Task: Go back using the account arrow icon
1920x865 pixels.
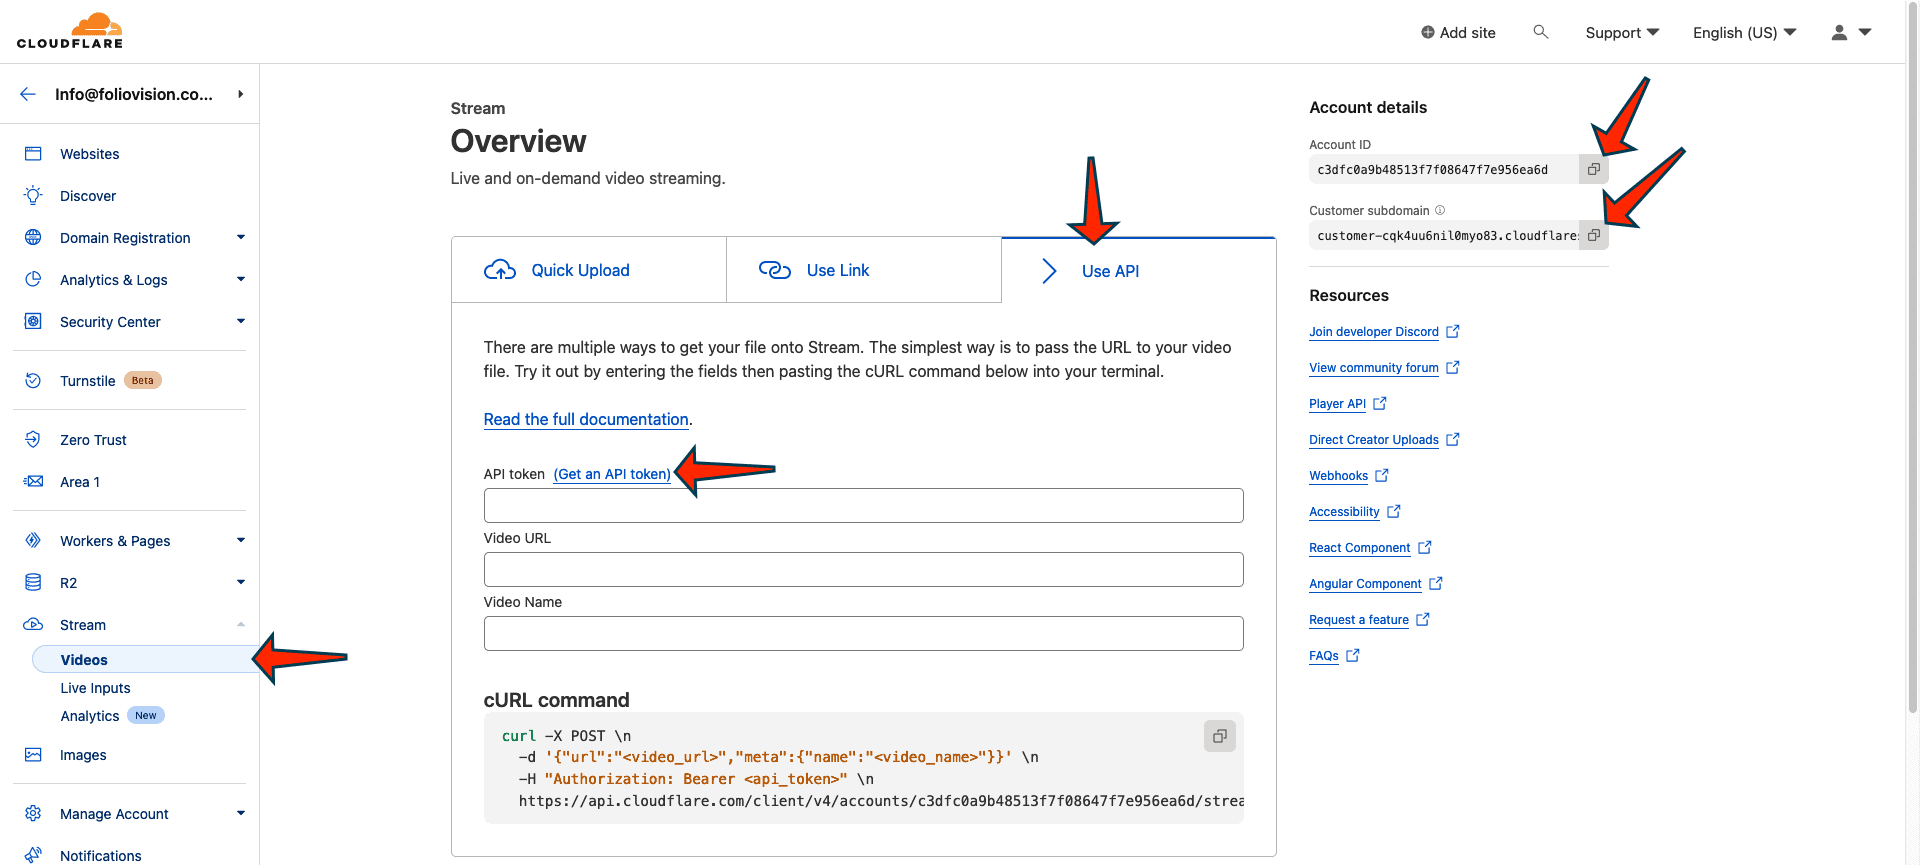Action: click(28, 94)
